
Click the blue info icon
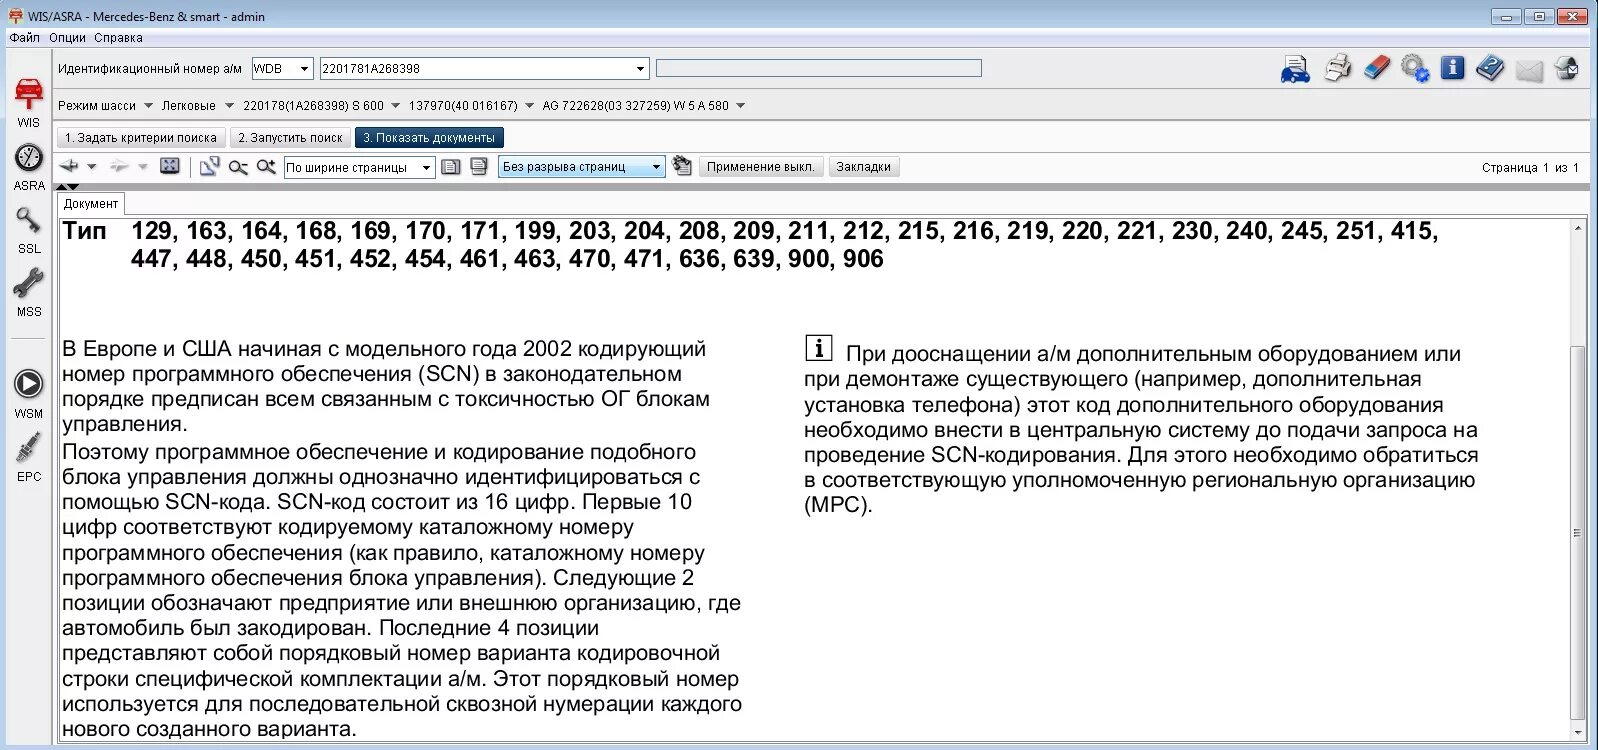click(x=1452, y=68)
